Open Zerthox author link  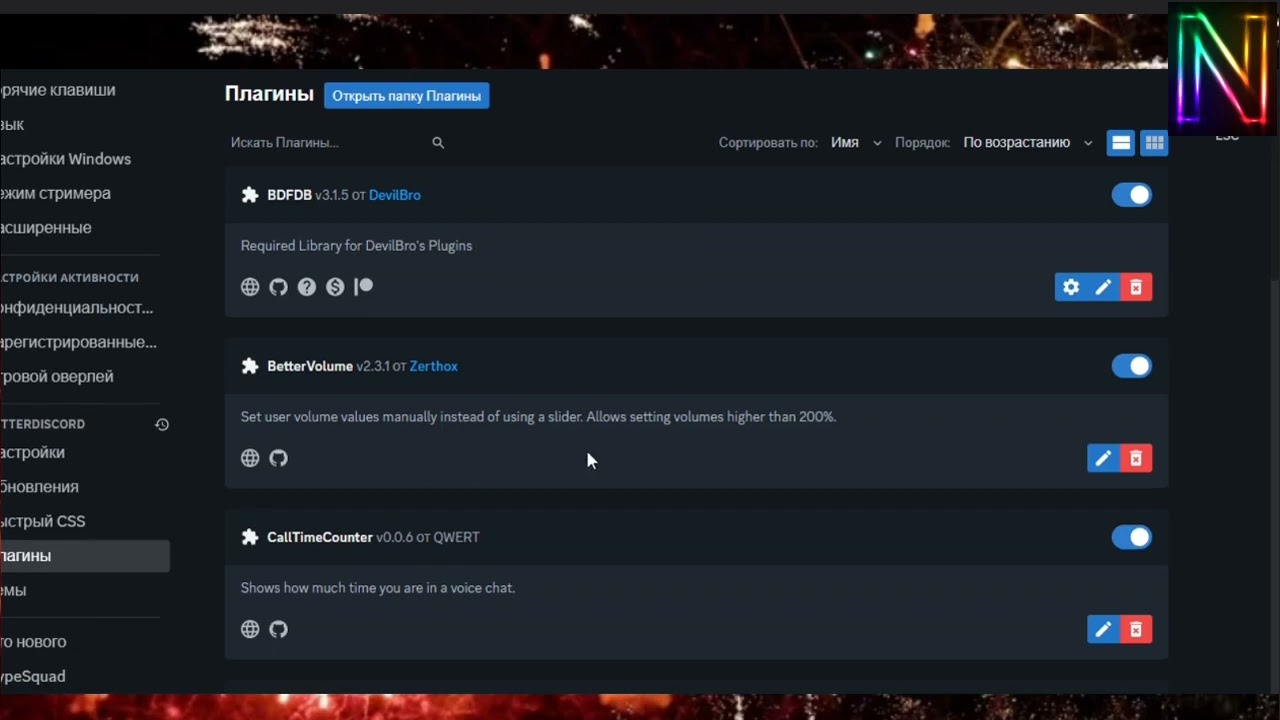pyautogui.click(x=434, y=366)
